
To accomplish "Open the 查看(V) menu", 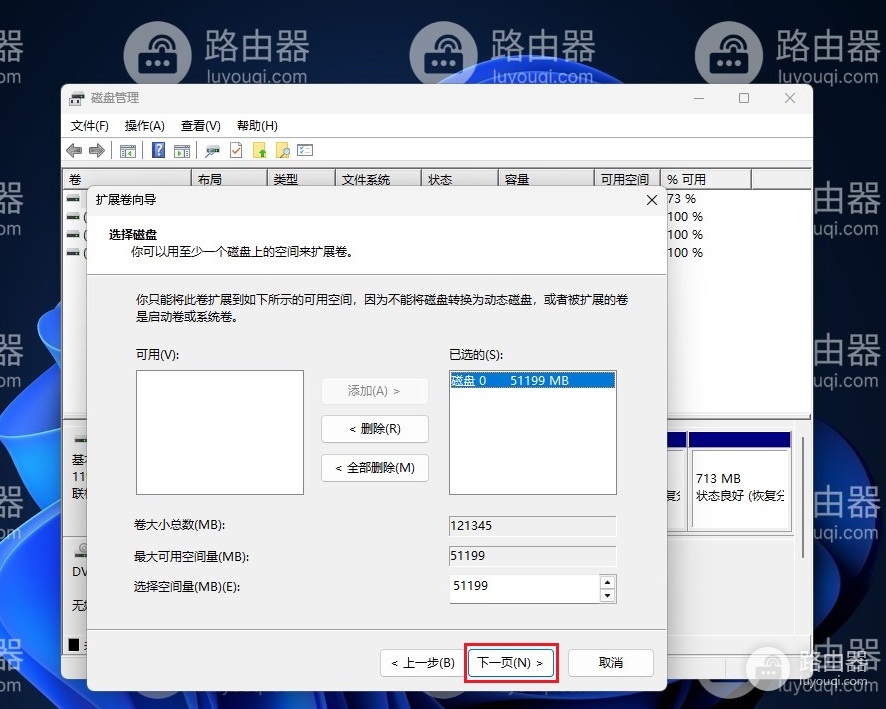I will pos(201,125).
